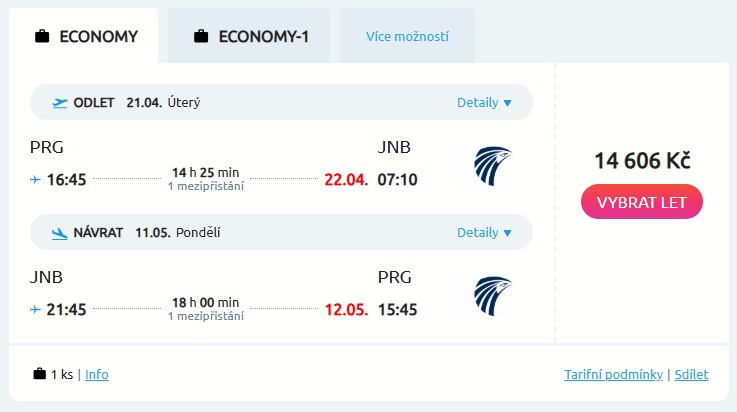Switch to the ECONOMY tab
The image size is (737, 412).
click(87, 37)
